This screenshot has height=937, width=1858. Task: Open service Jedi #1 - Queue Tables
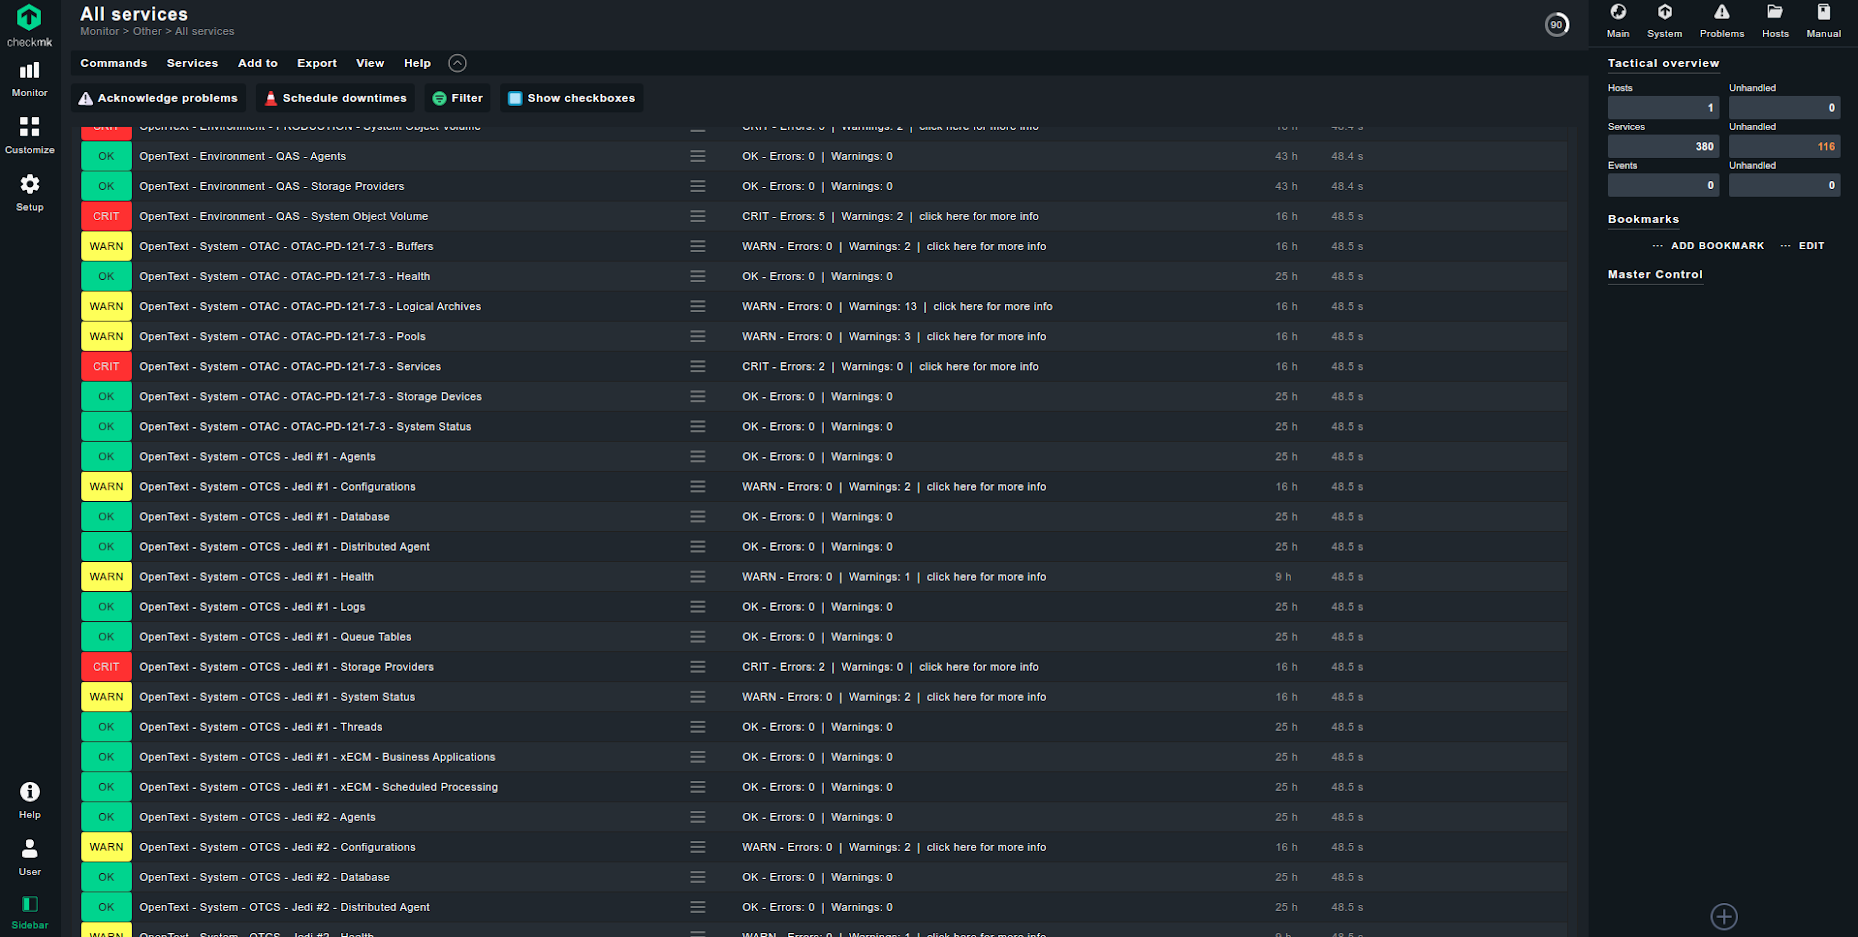[275, 636]
